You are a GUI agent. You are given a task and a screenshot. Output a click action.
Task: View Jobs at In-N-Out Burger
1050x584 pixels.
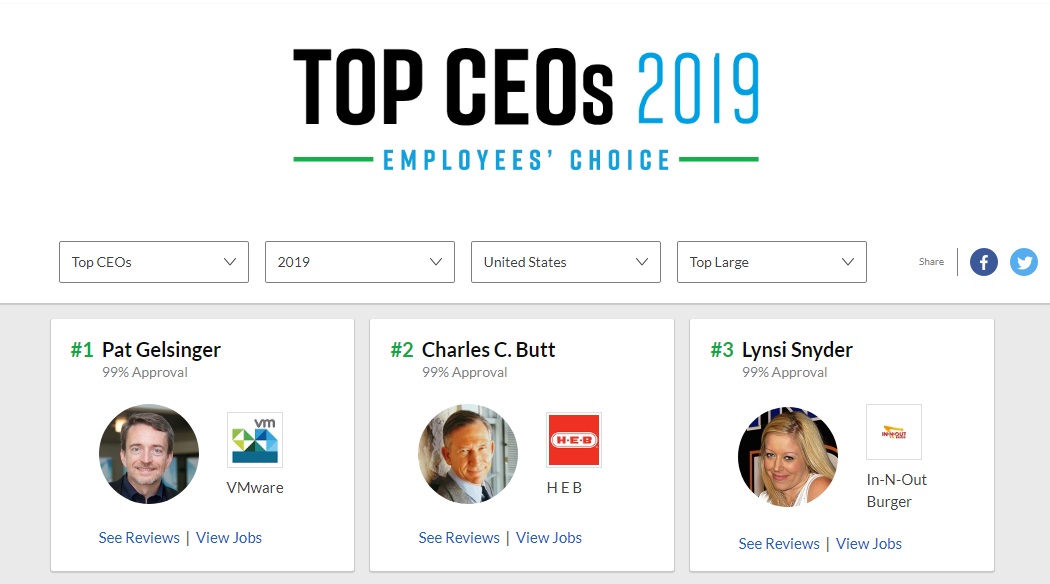click(x=869, y=544)
